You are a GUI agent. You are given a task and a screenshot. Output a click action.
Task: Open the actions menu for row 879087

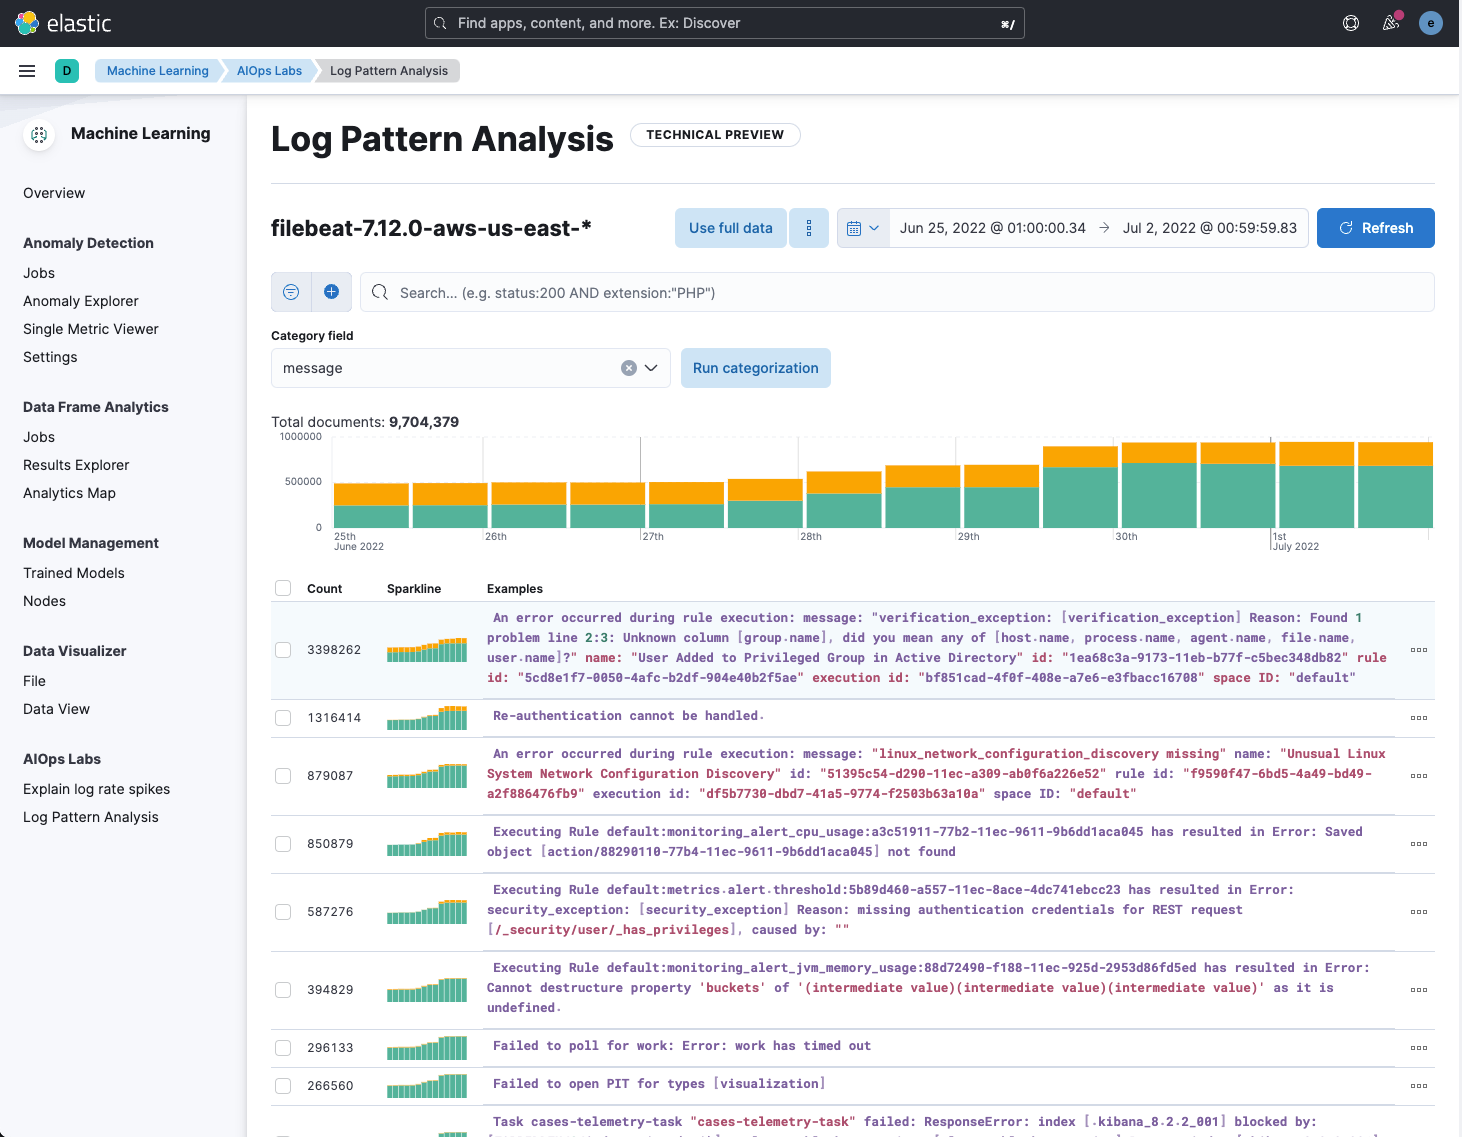point(1418,776)
